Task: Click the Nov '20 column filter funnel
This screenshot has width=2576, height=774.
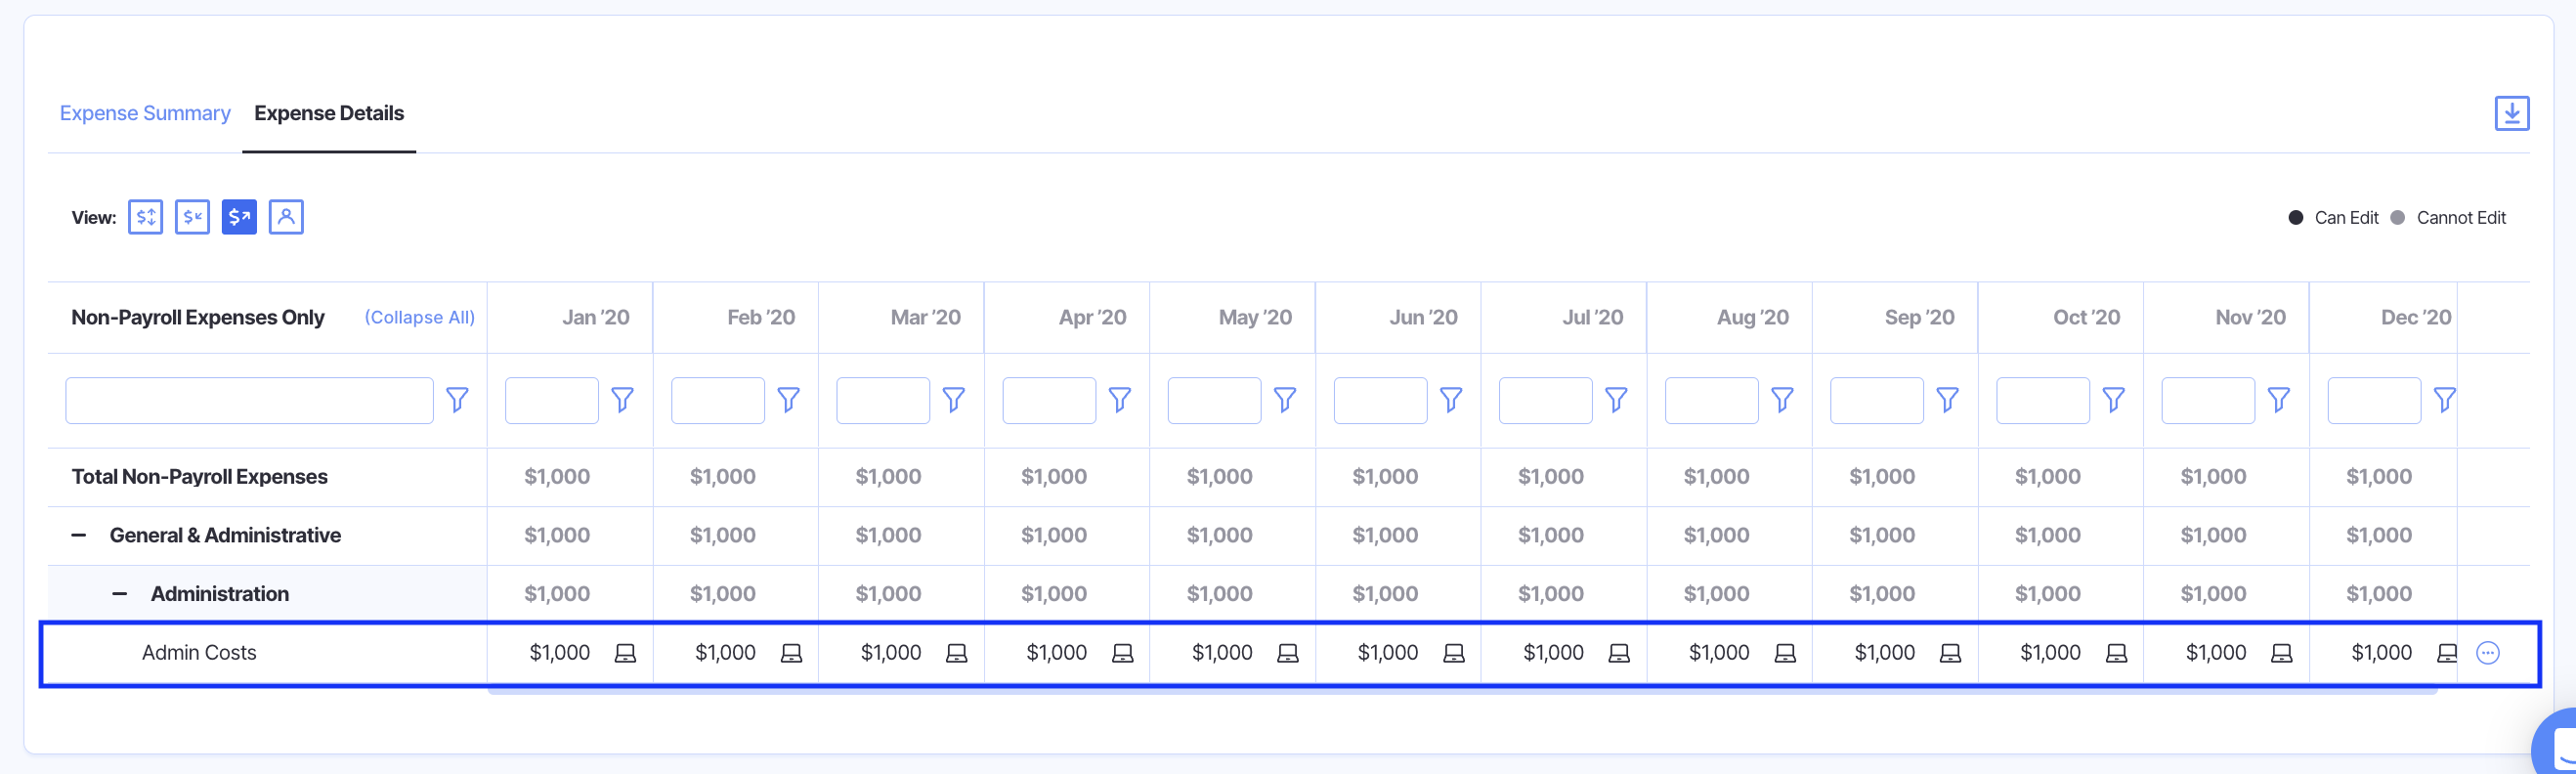Action: tap(2278, 400)
